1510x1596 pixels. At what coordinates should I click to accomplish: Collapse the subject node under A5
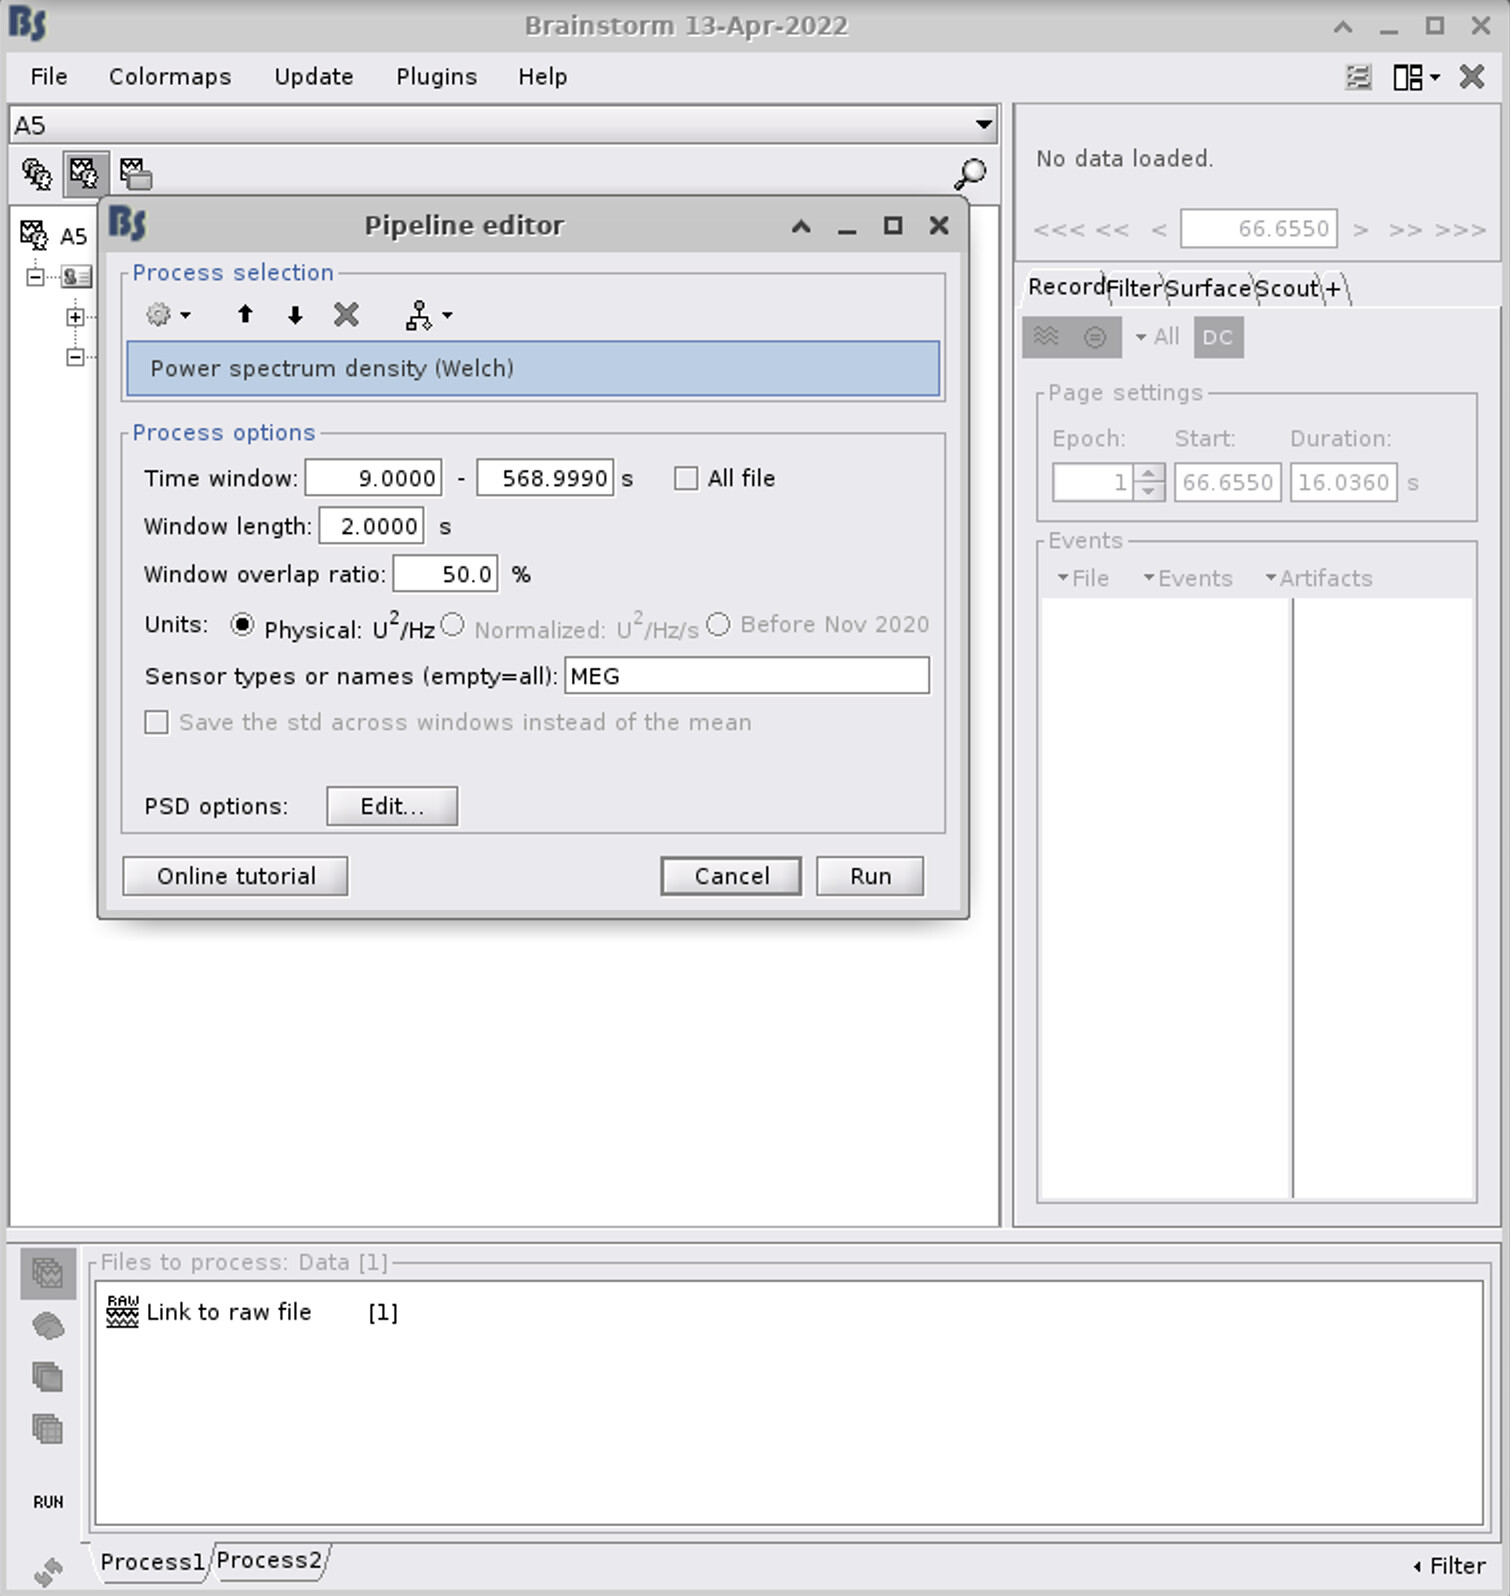point(36,276)
